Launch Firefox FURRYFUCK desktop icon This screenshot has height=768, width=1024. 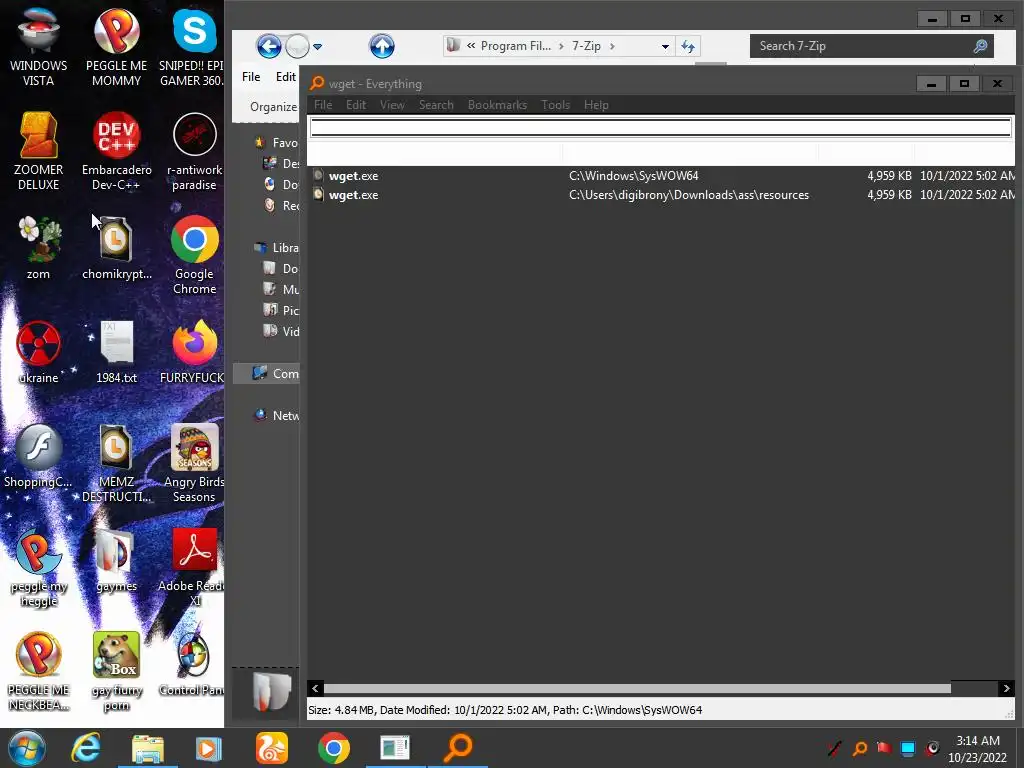193,353
